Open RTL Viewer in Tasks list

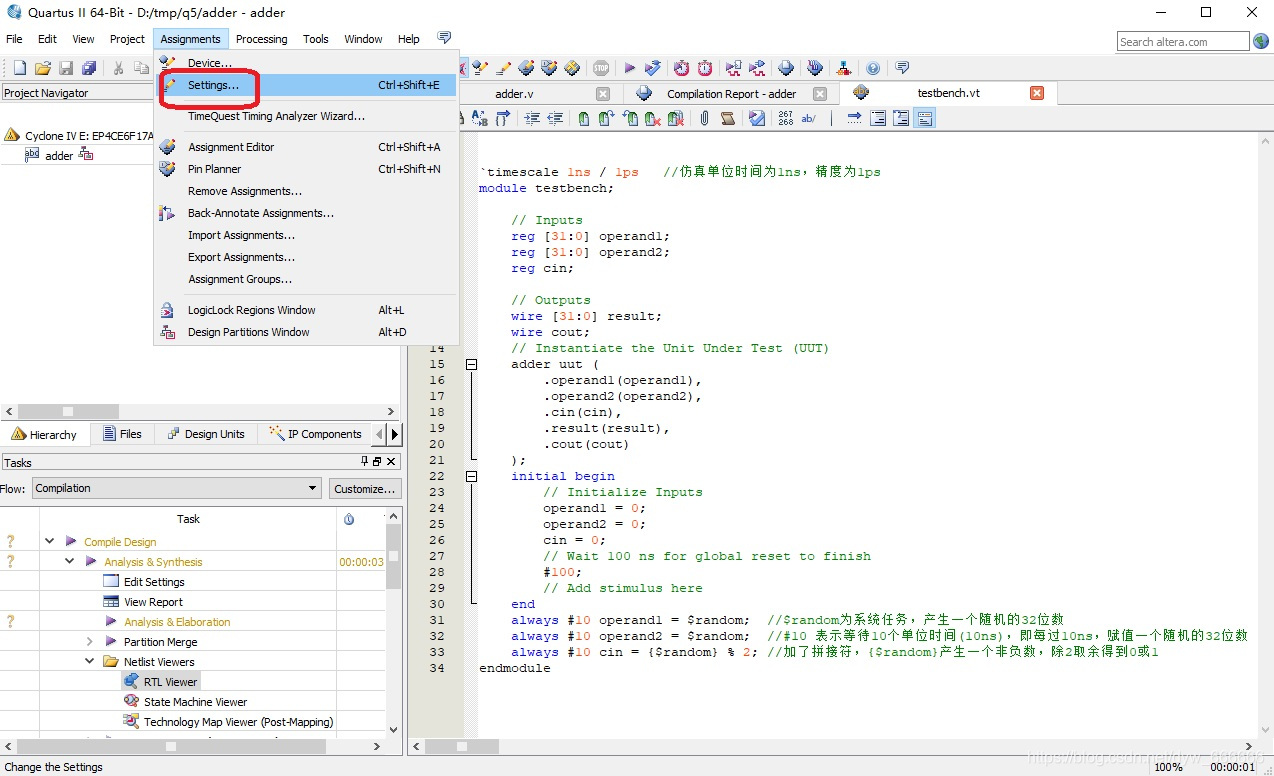click(x=170, y=682)
